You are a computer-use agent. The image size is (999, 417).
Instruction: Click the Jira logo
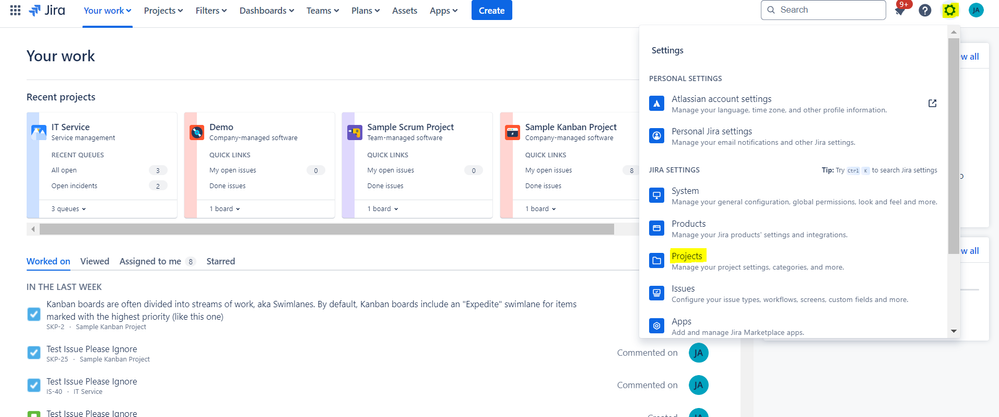pyautogui.click(x=48, y=10)
